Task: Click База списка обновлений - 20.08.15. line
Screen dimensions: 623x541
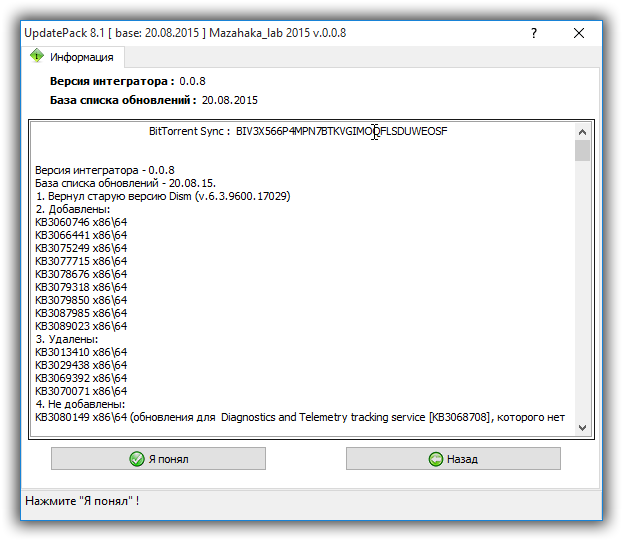Action: [x=125, y=184]
